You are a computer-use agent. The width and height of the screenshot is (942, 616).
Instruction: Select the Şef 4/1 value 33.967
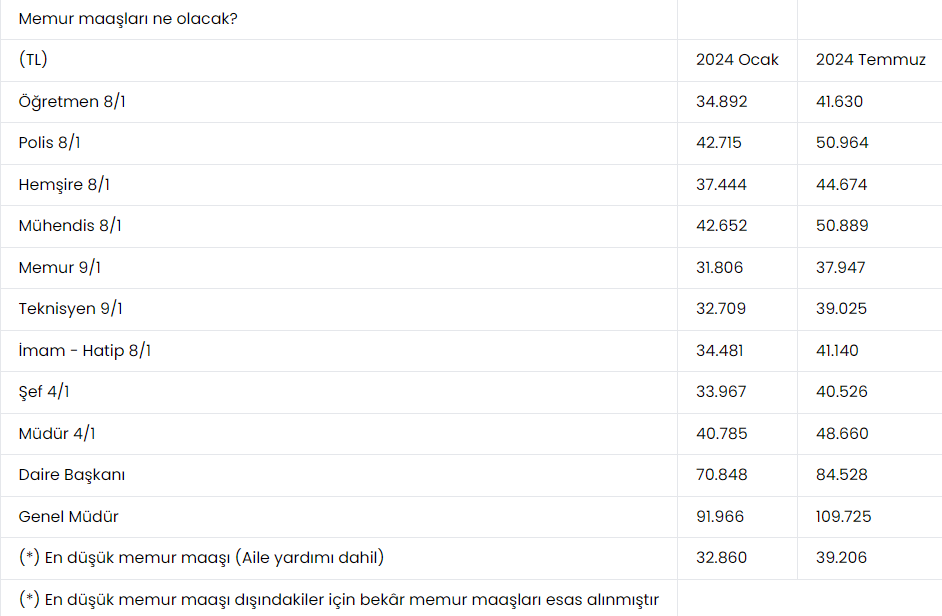pos(721,392)
